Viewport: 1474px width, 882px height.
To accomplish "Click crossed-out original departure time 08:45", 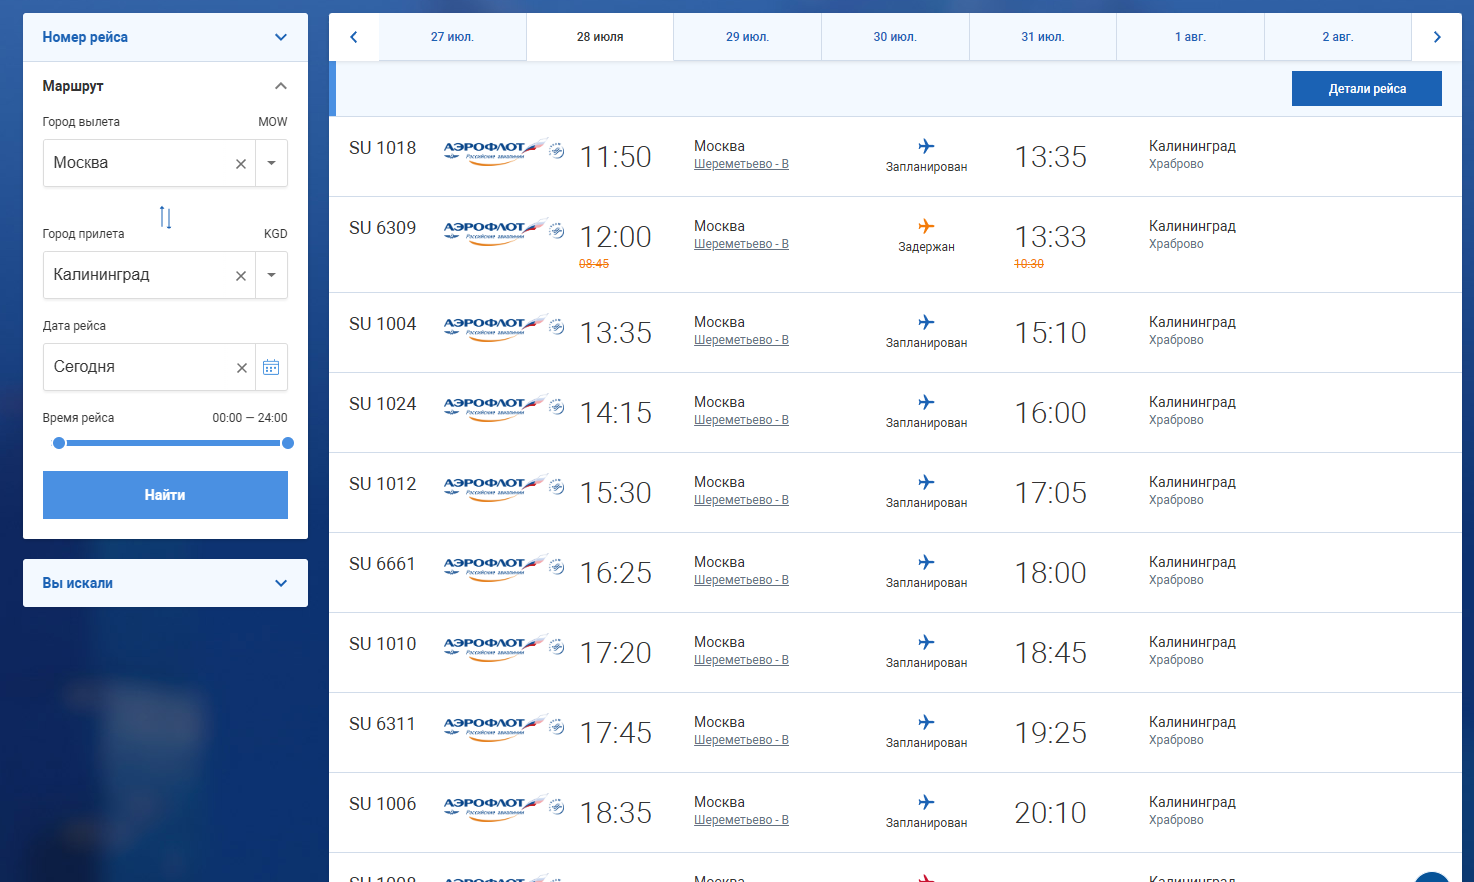I will (594, 264).
